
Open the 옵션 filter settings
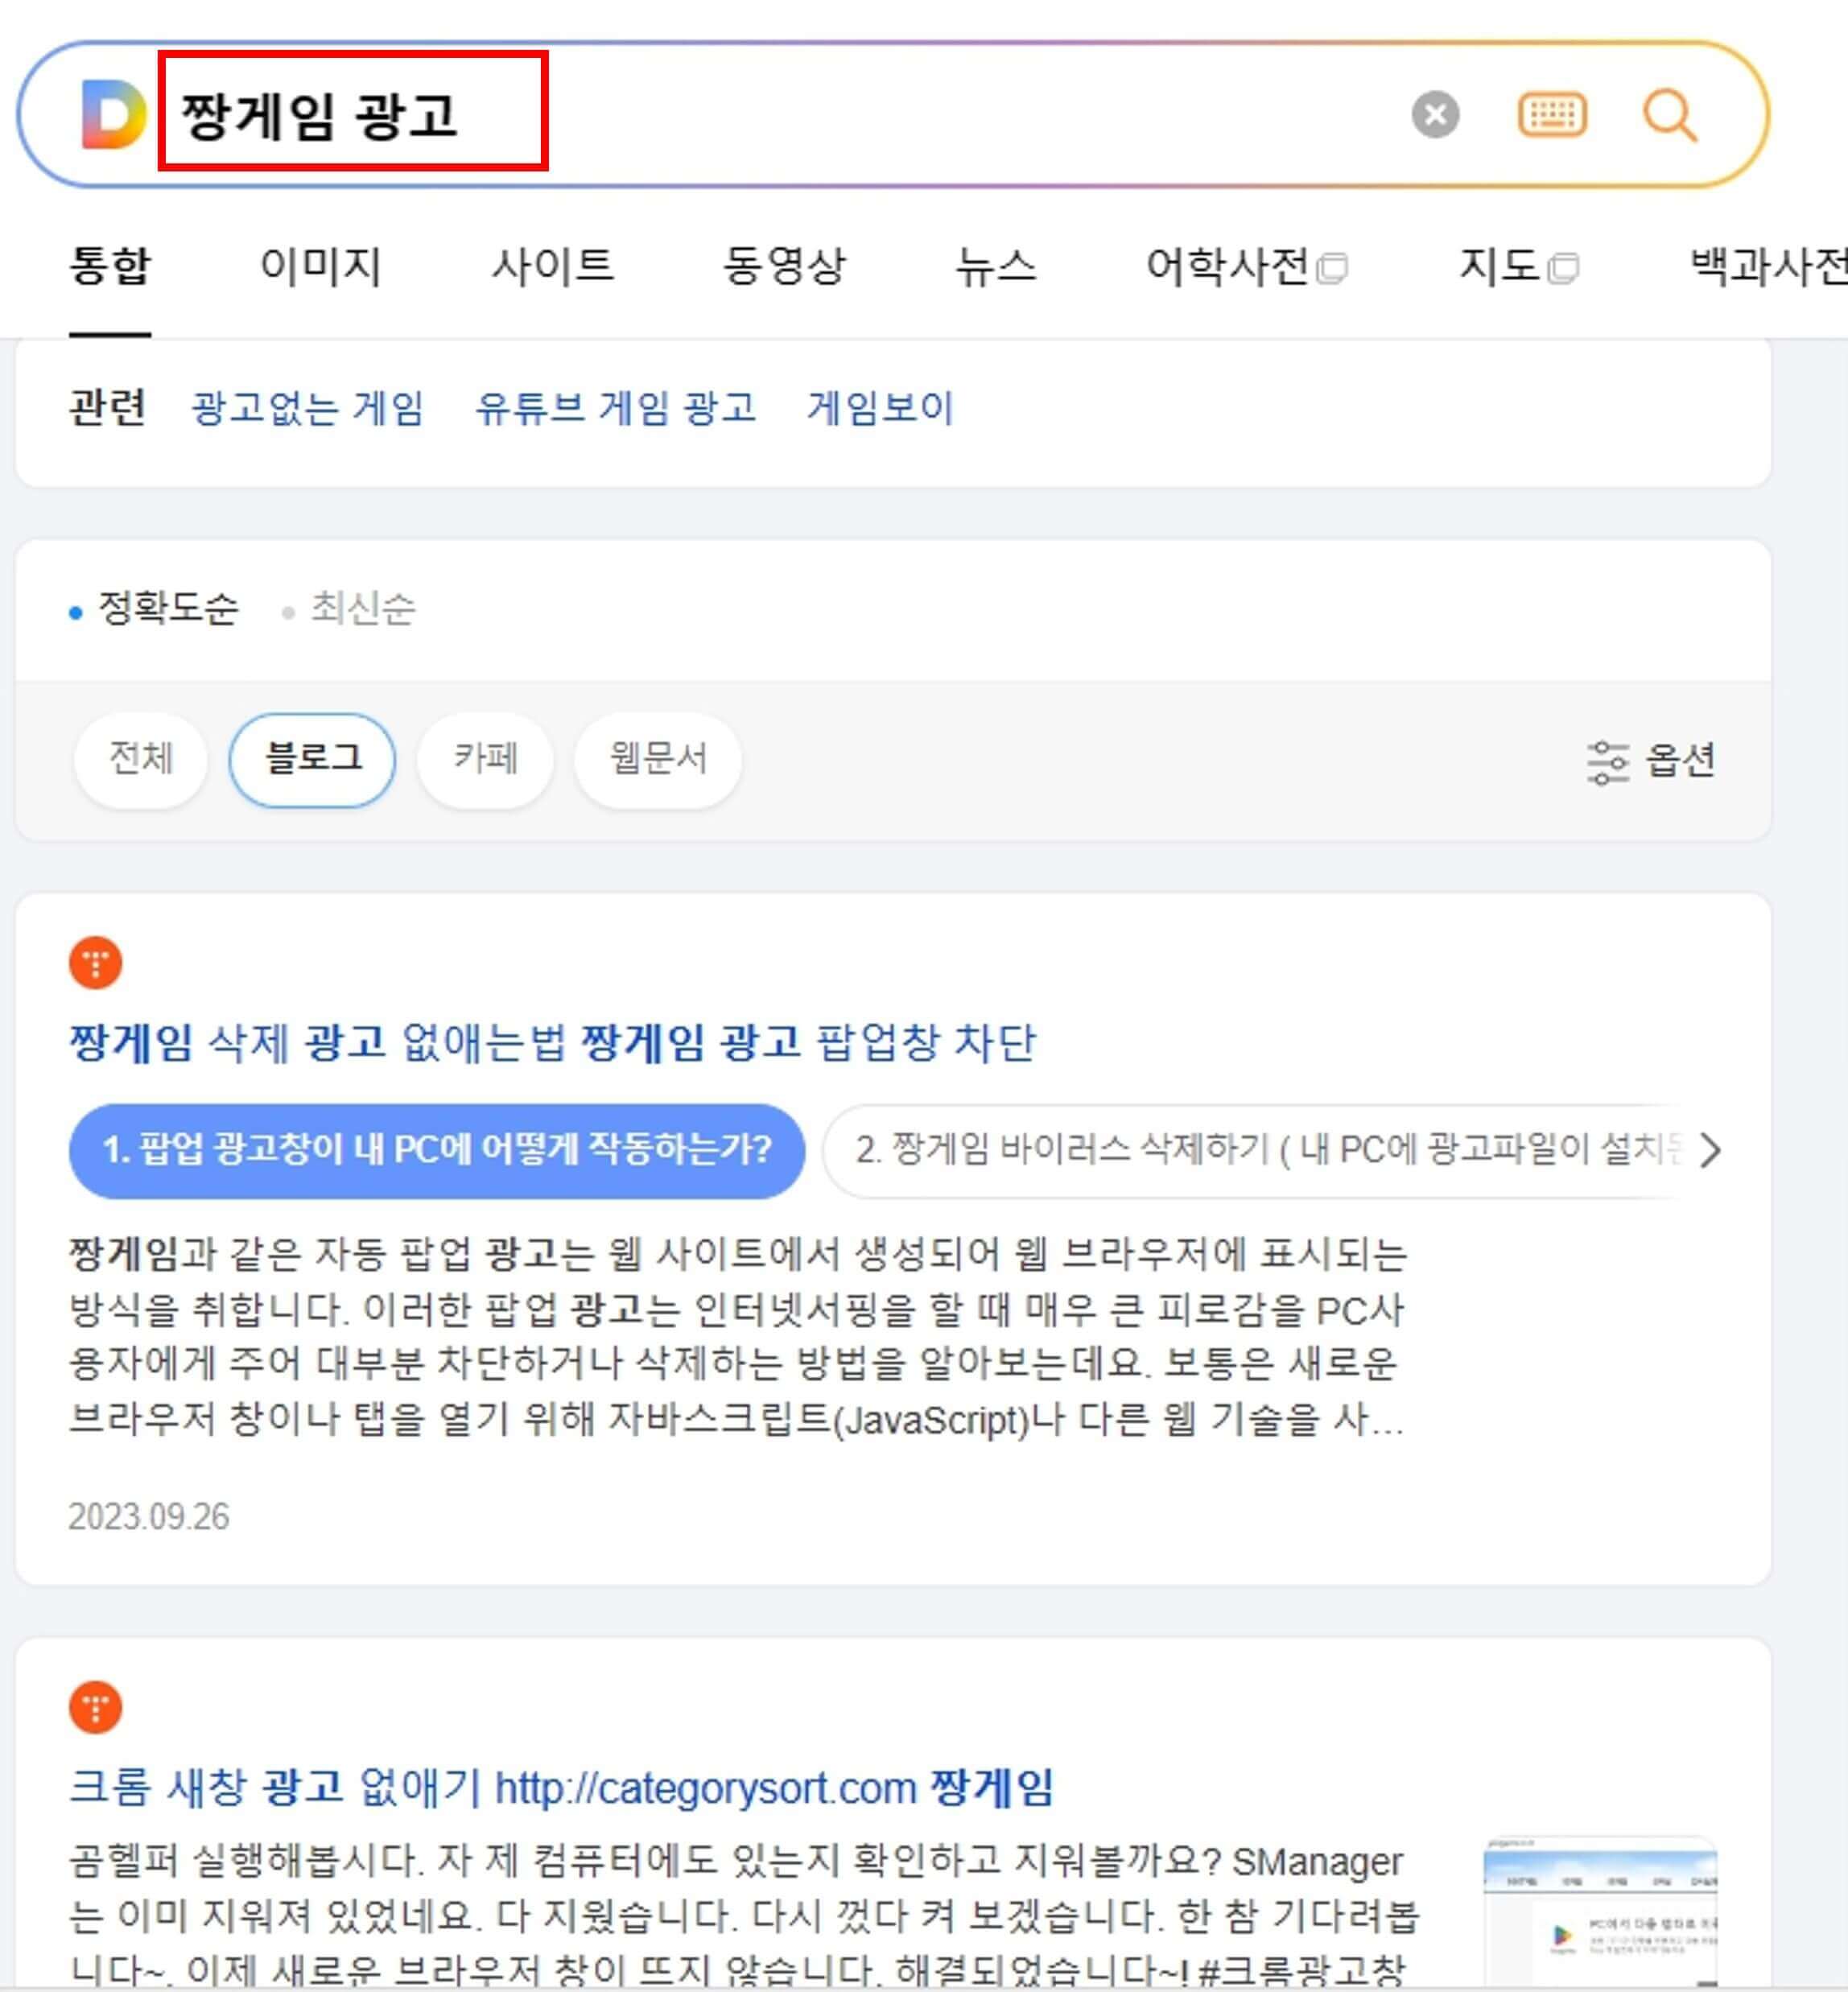(x=1651, y=761)
